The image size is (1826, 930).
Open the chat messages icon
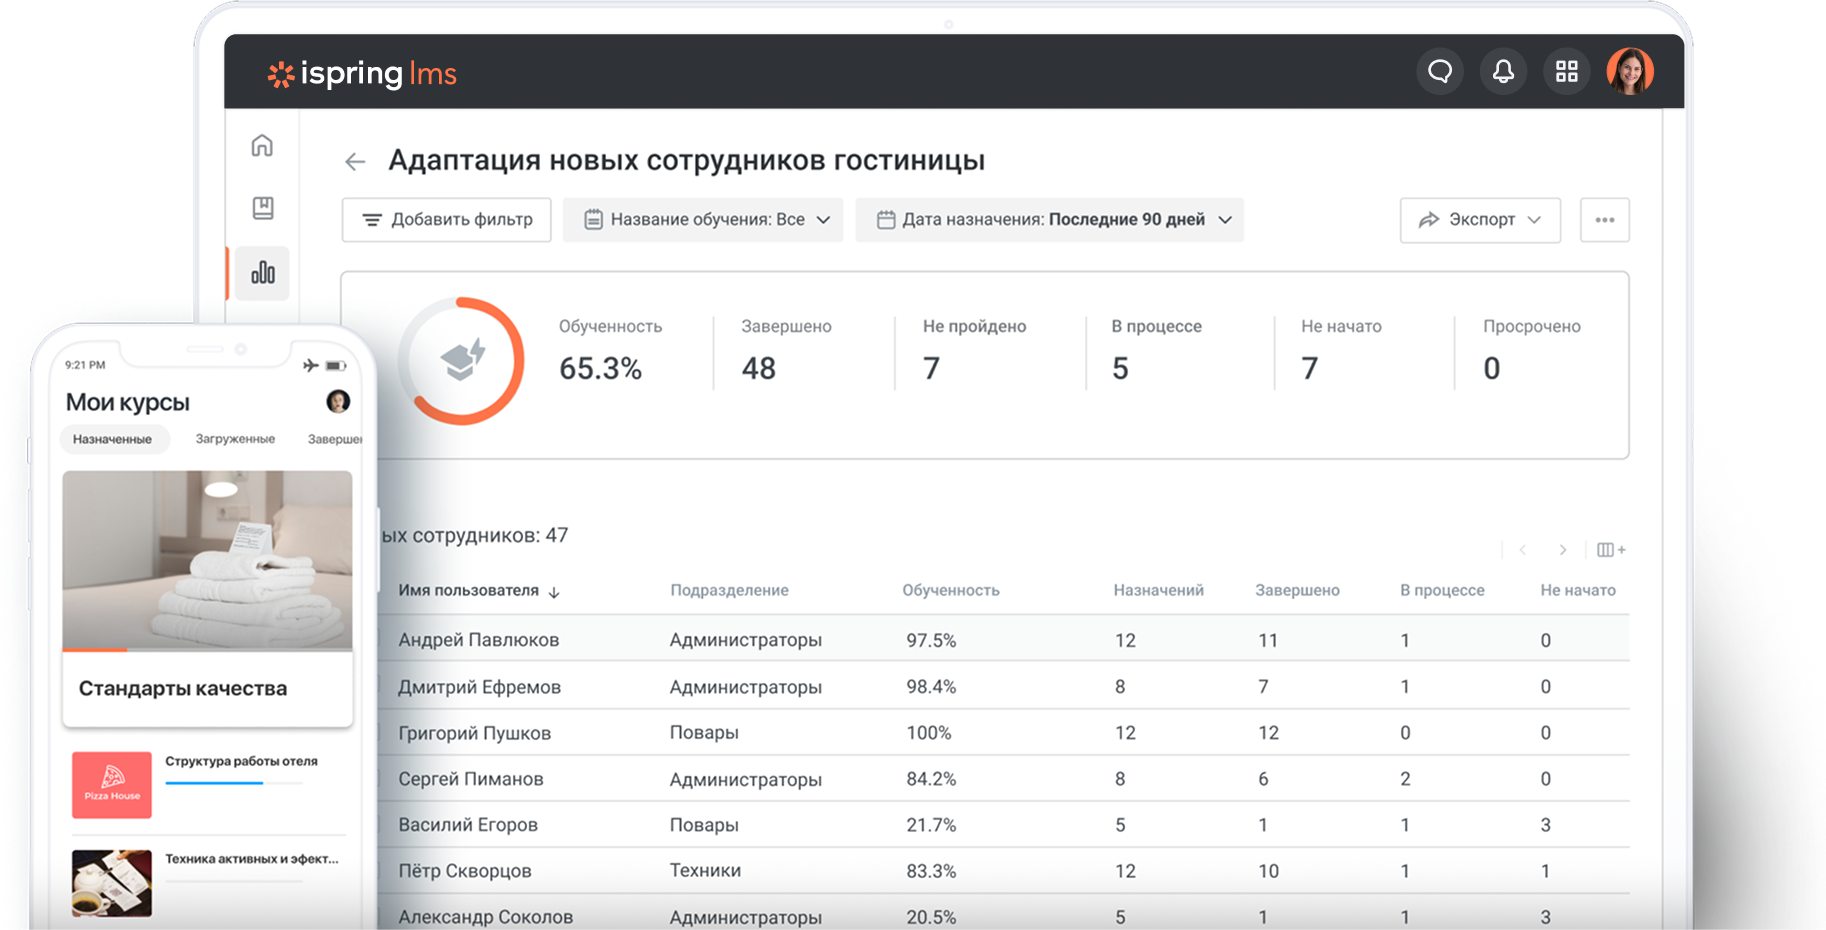point(1440,72)
